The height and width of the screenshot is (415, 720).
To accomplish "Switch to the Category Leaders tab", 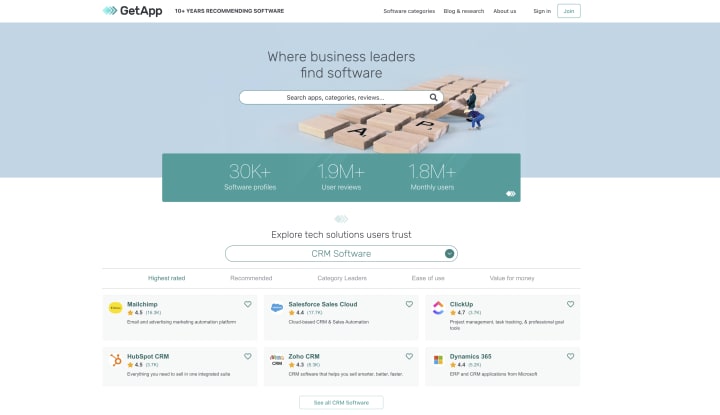I will (x=342, y=278).
